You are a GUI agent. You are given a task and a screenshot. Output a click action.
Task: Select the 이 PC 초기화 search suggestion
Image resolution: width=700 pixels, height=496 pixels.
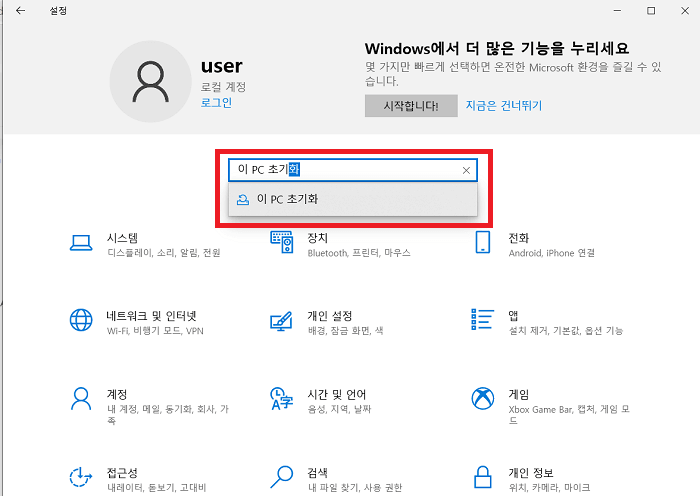coord(353,199)
